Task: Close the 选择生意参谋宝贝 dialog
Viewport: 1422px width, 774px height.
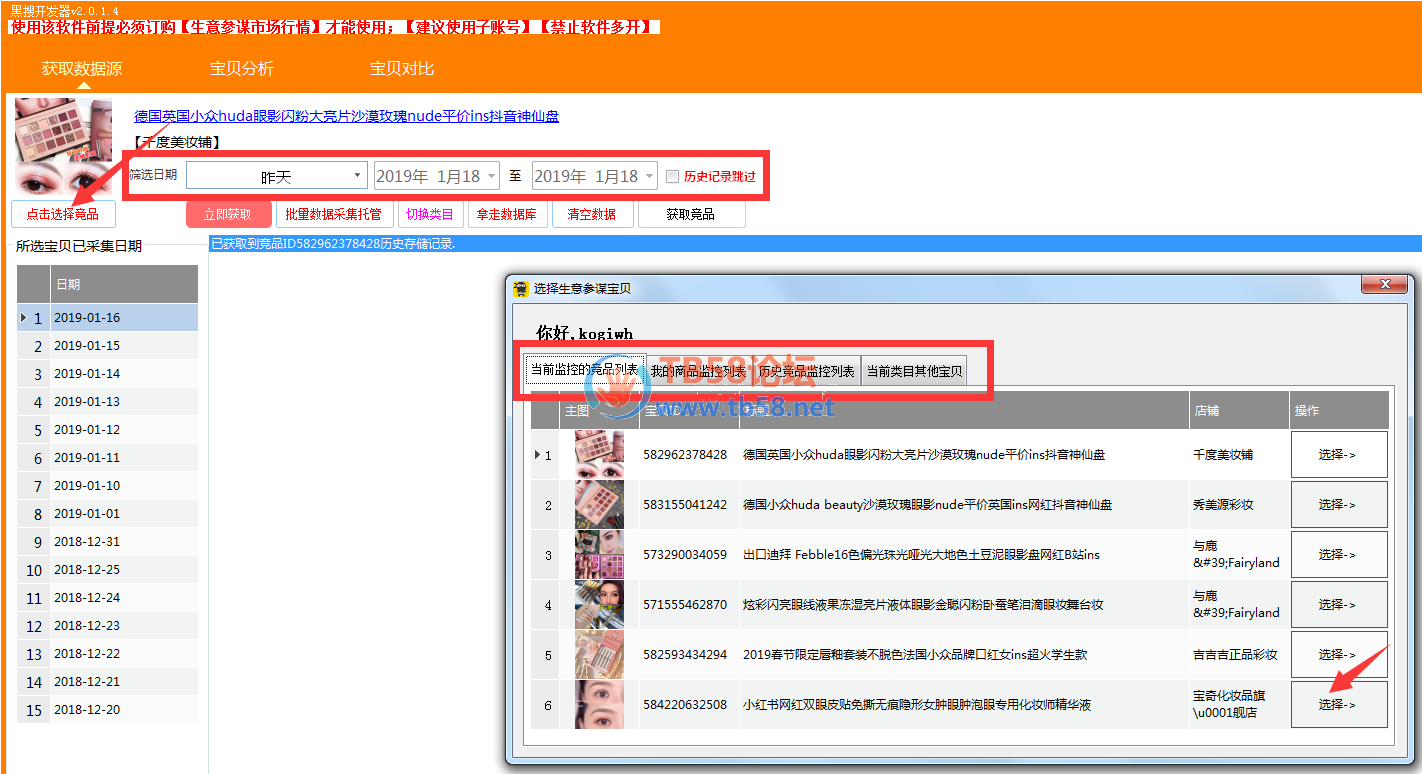Action: click(x=1385, y=286)
